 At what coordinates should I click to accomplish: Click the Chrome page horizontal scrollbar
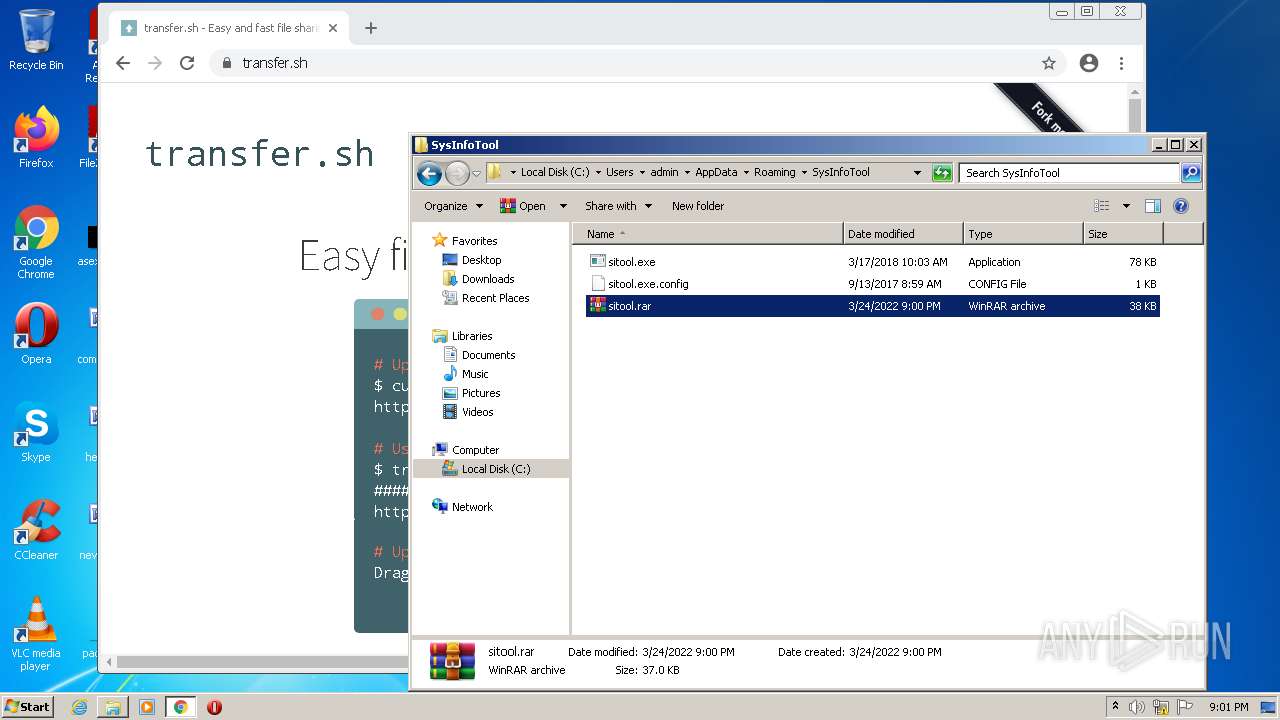click(262, 662)
